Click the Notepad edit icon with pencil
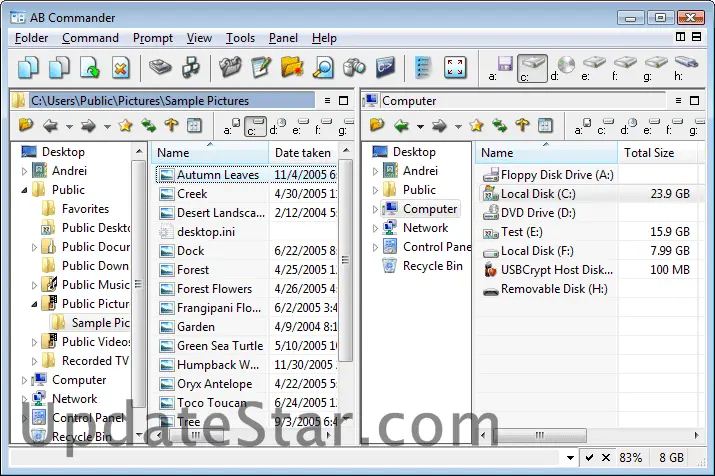The height and width of the screenshot is (476, 715). pos(261,67)
